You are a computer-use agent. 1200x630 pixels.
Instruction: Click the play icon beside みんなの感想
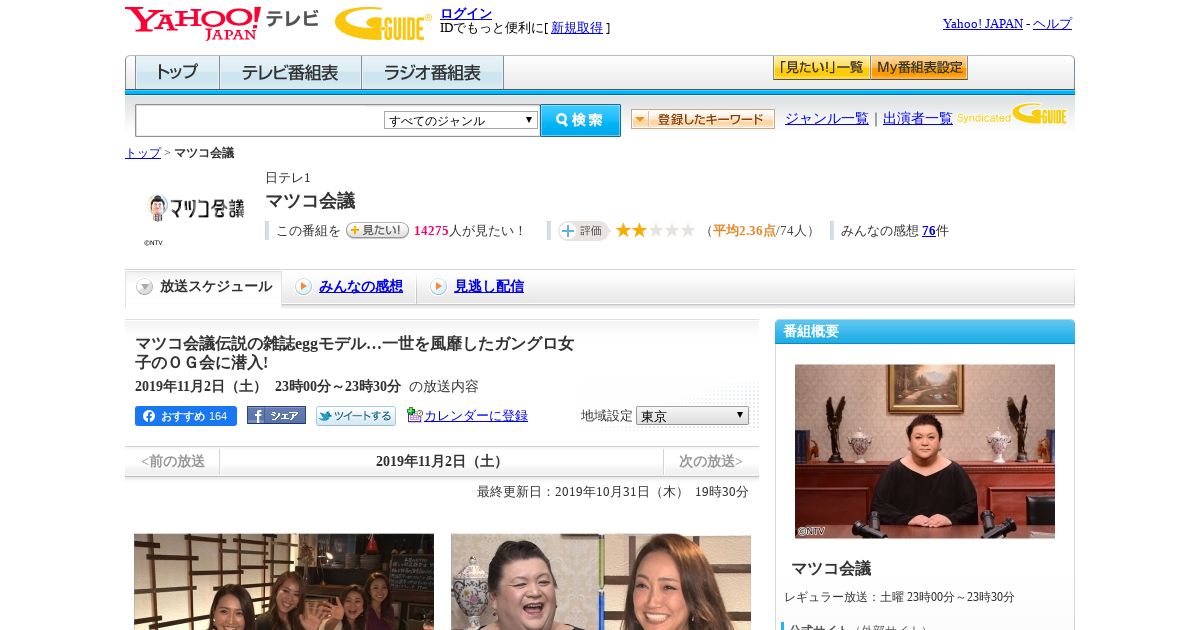(x=303, y=287)
